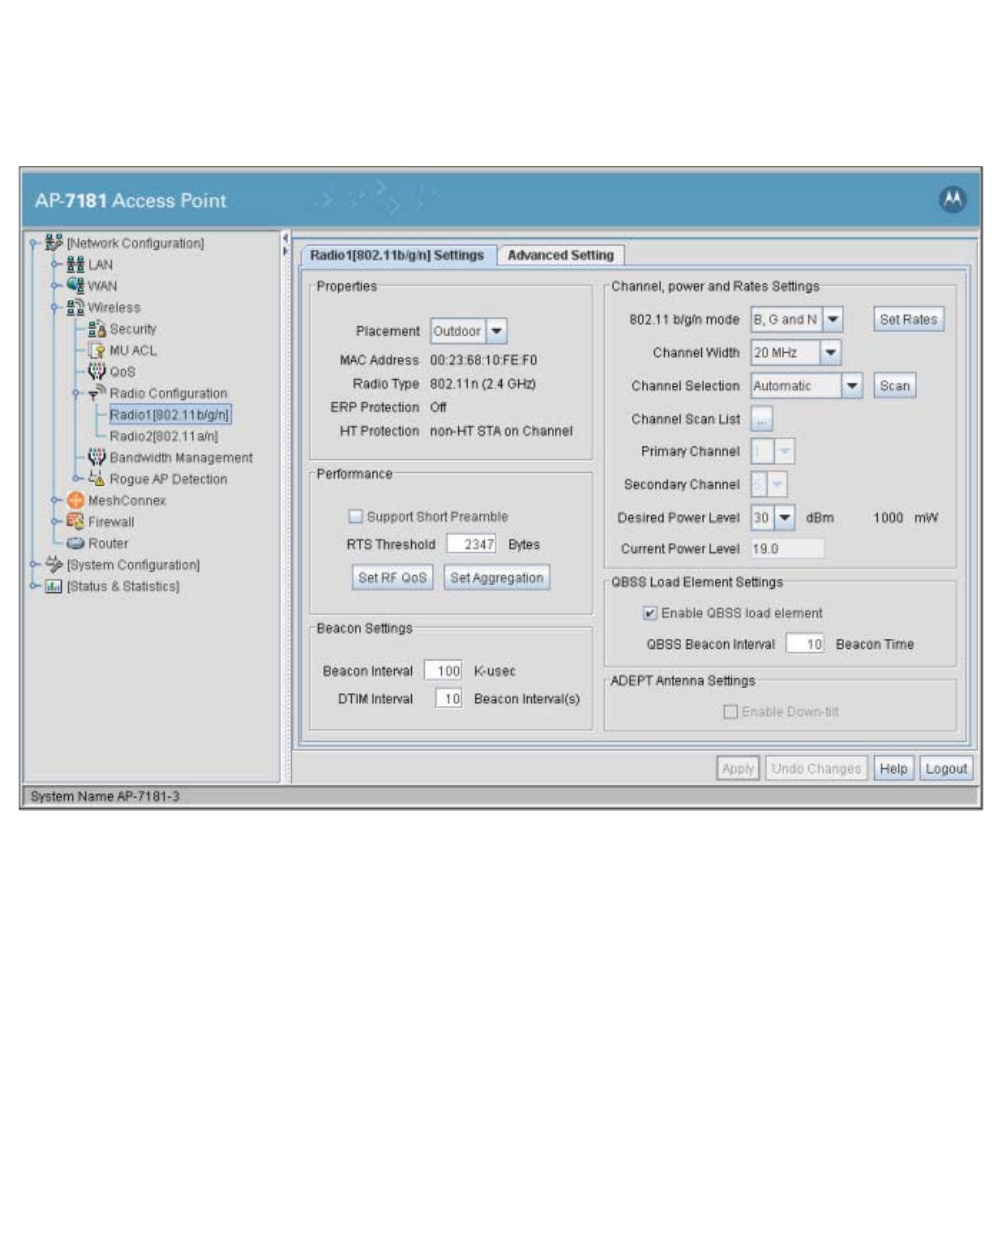This screenshot has height=1247, width=998.
Task: Open the Help button
Action: pos(893,769)
